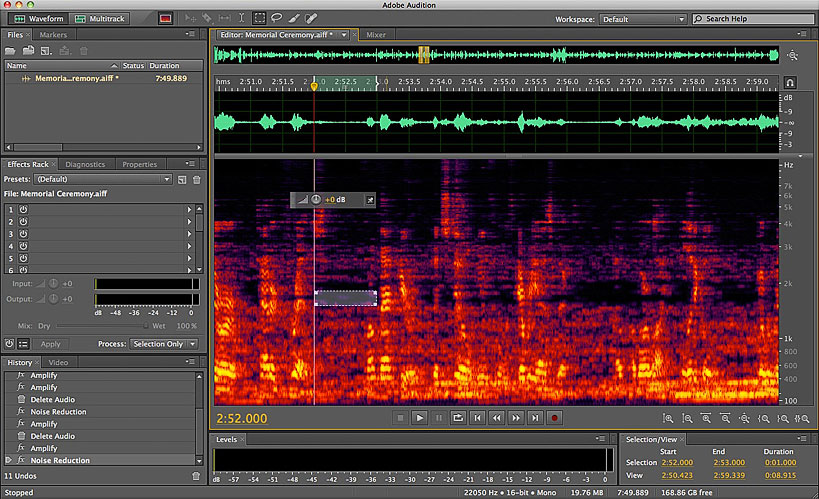Open the Video tab
The image size is (819, 499).
point(58,362)
